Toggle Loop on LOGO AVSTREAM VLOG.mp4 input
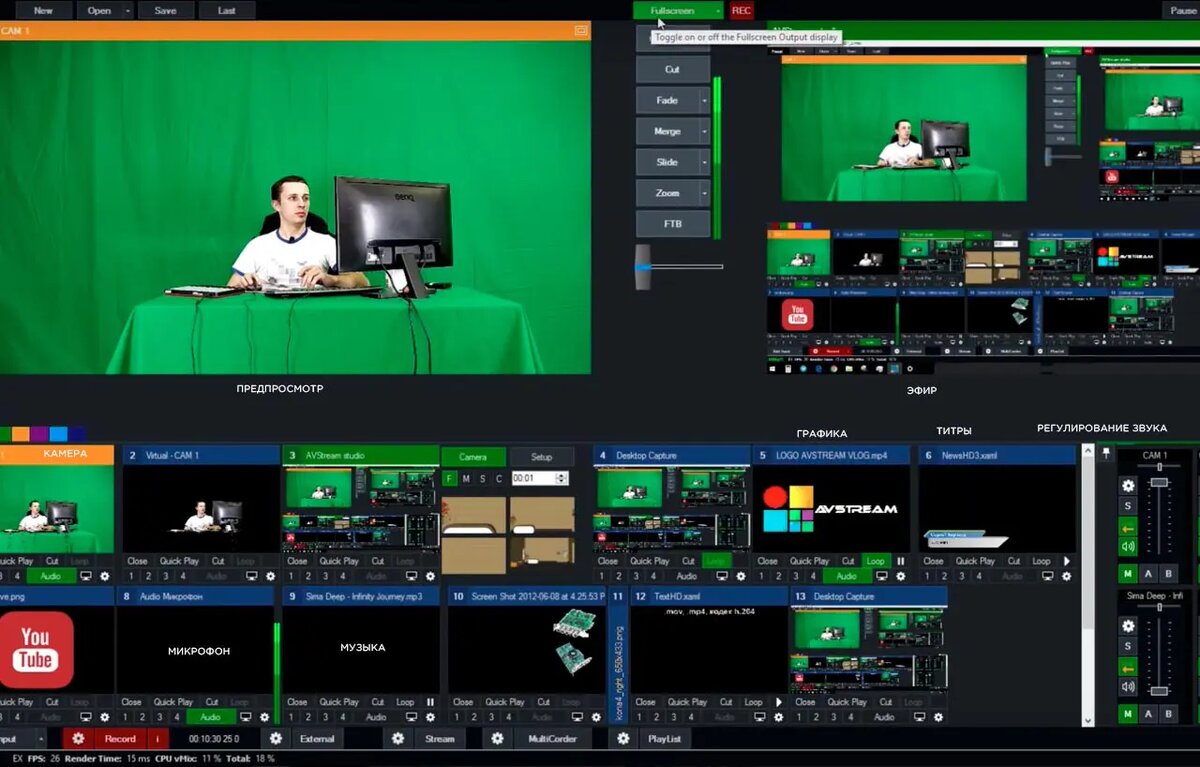1200x767 pixels. (876, 561)
